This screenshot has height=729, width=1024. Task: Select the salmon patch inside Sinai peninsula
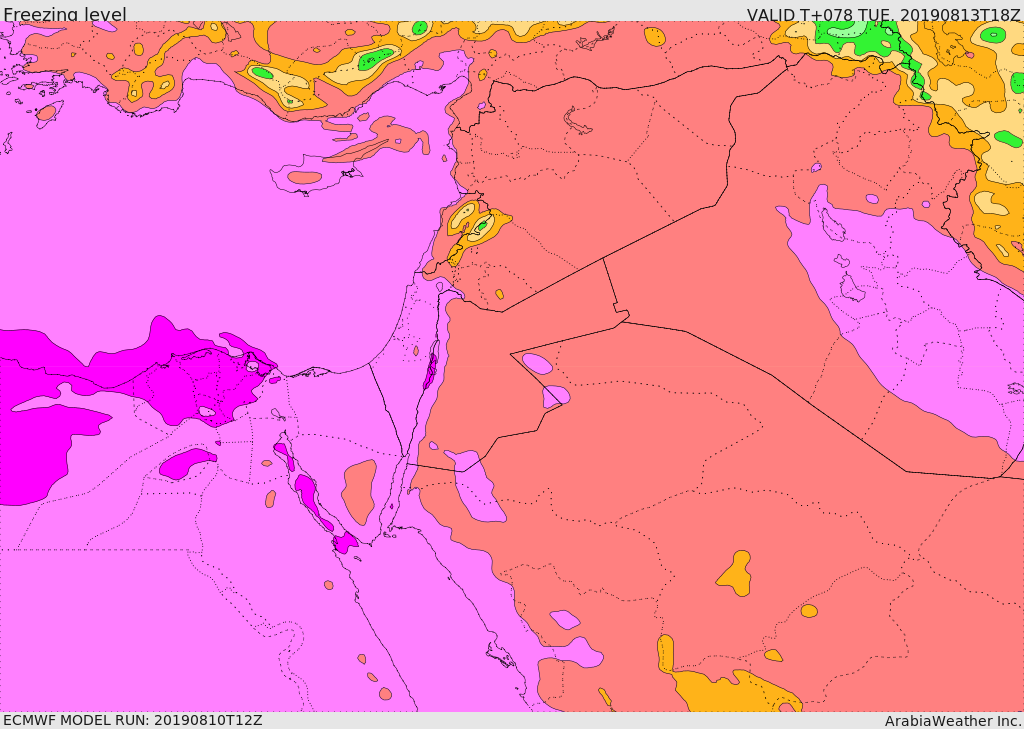[x=359, y=491]
